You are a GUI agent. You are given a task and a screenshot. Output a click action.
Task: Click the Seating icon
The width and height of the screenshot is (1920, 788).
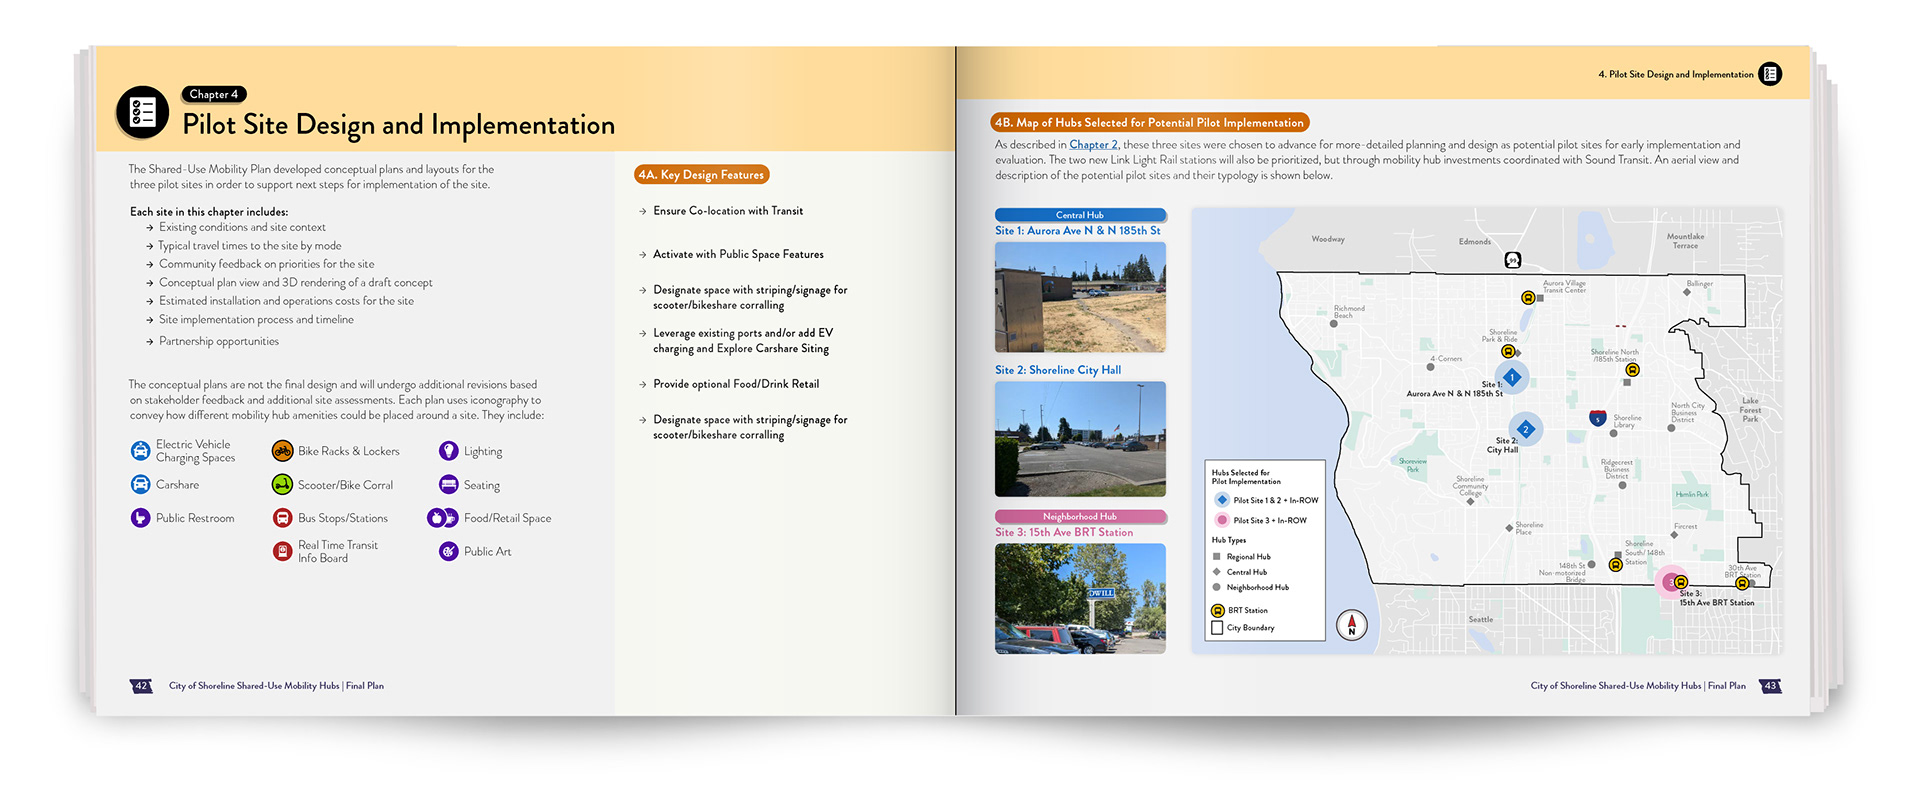[449, 485]
